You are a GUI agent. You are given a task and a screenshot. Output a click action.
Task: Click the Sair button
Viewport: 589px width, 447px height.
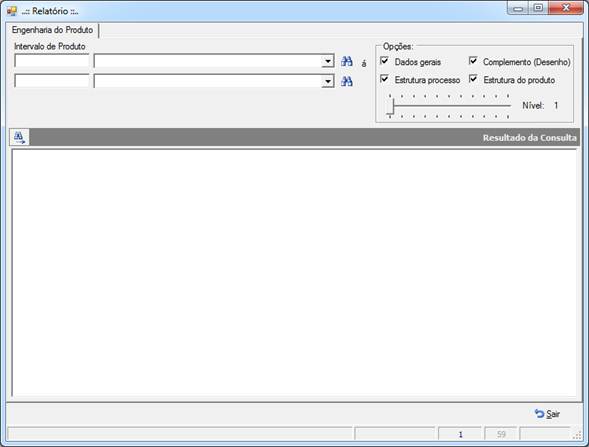pos(547,414)
